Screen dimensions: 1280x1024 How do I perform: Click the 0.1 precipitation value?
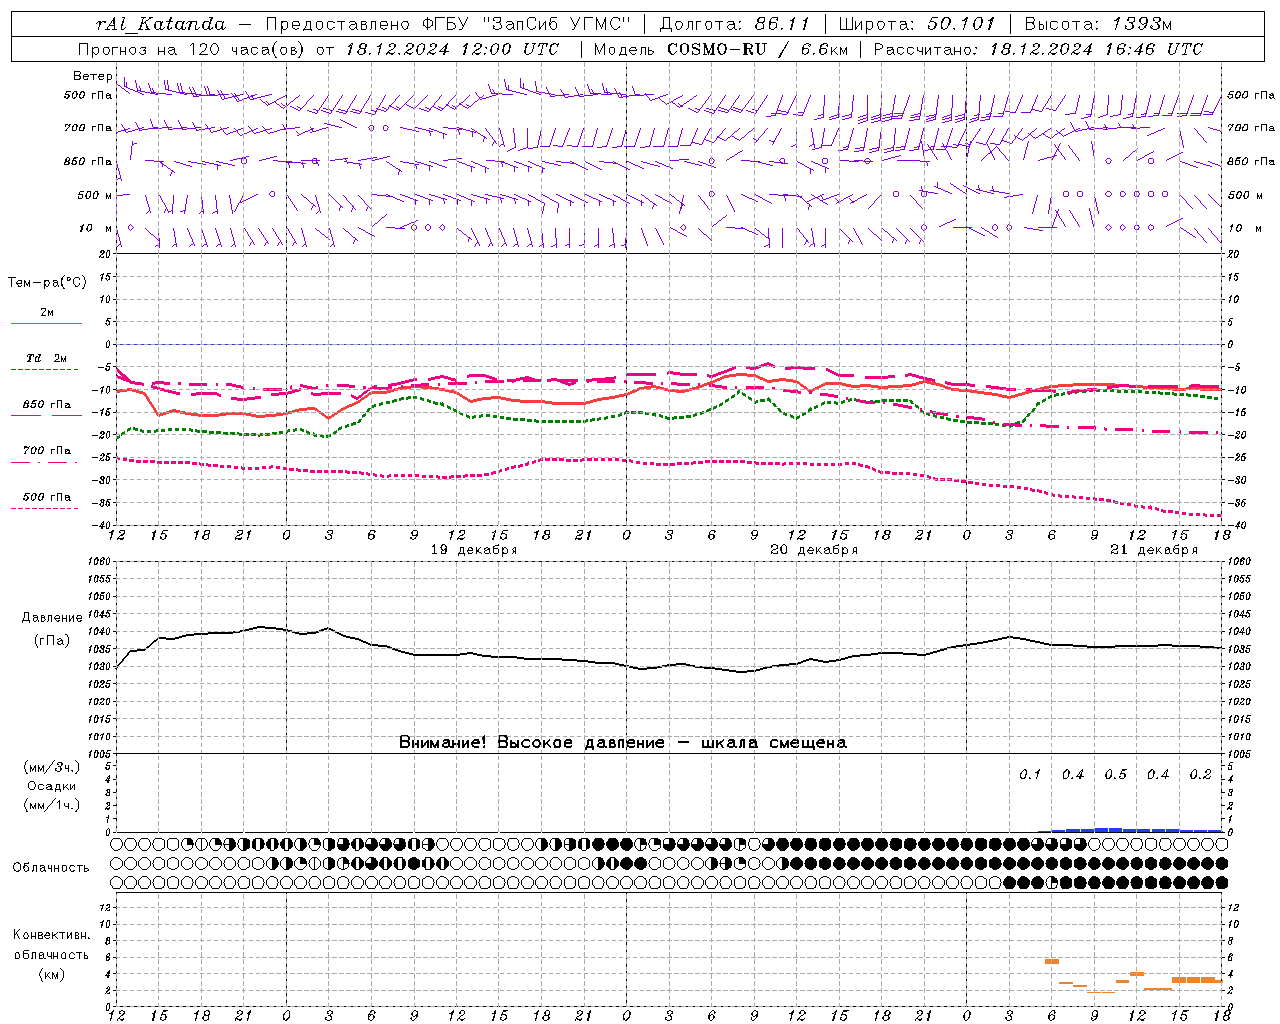click(1030, 774)
